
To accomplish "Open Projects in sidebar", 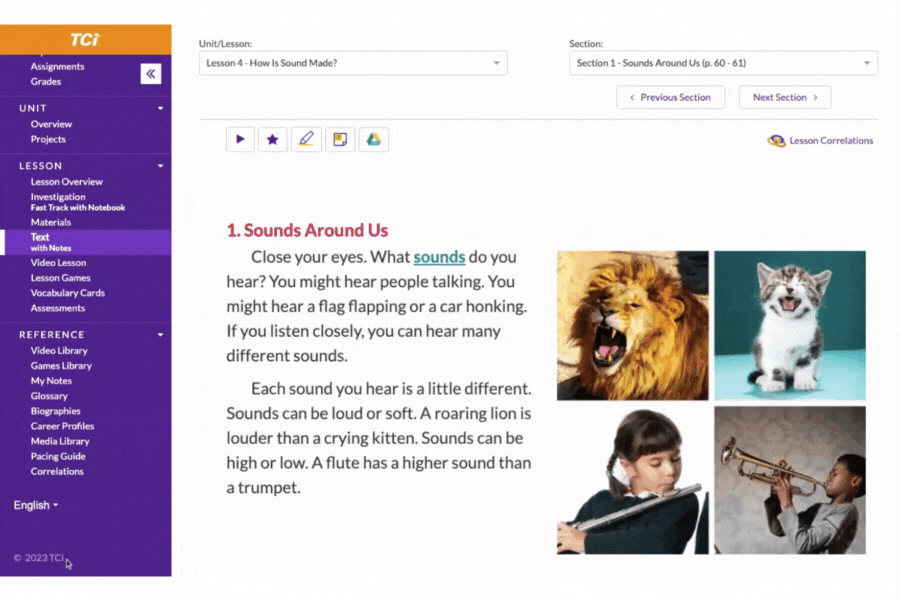I will coord(48,139).
